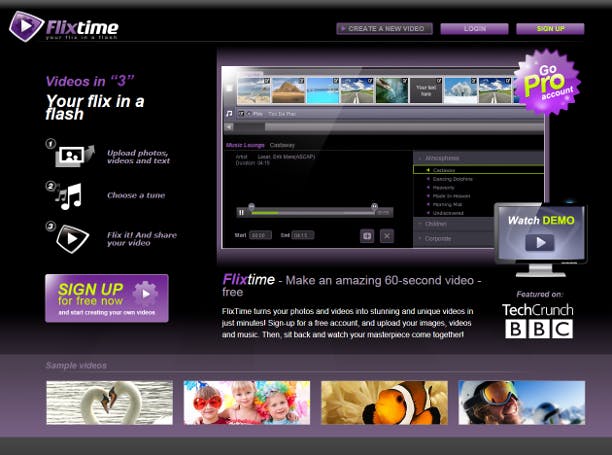Select the 'Your text here' slide
This screenshot has width=612, height=455.
tap(426, 91)
